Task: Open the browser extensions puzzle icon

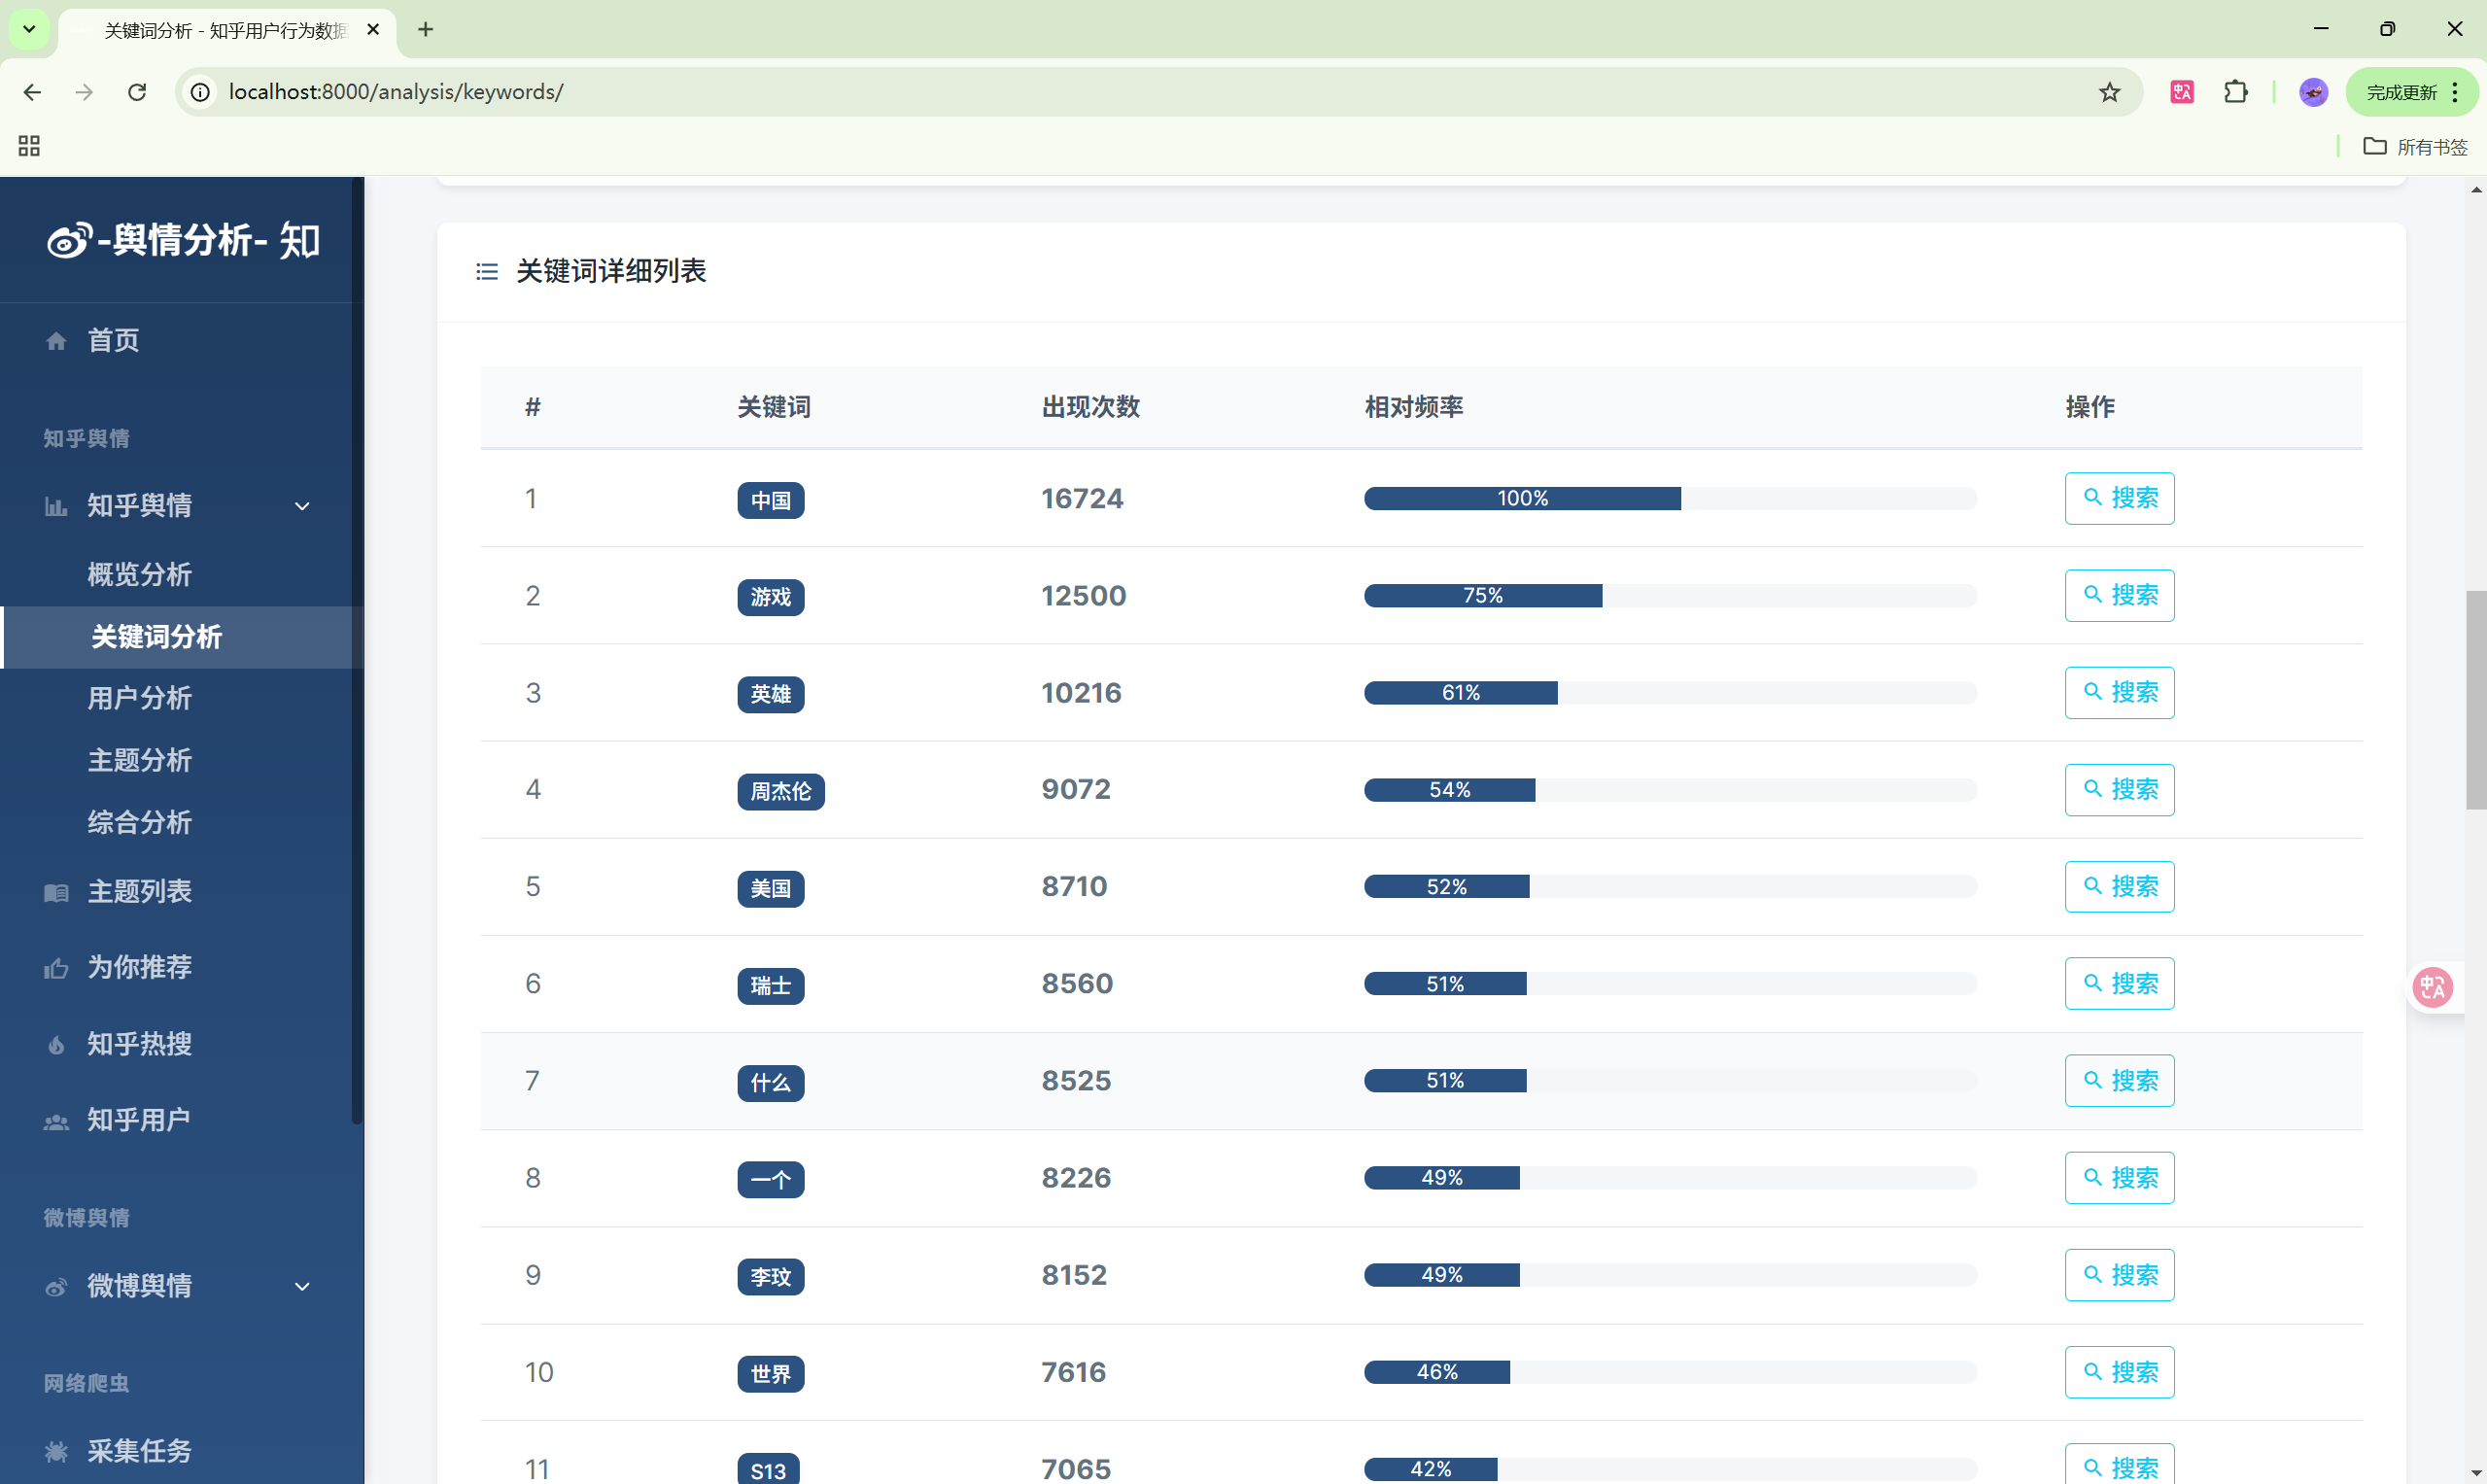Action: pyautogui.click(x=2235, y=92)
